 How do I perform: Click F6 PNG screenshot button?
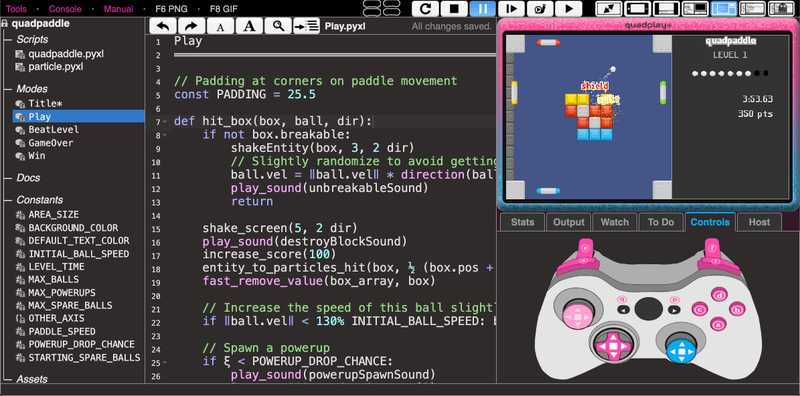[x=171, y=9]
